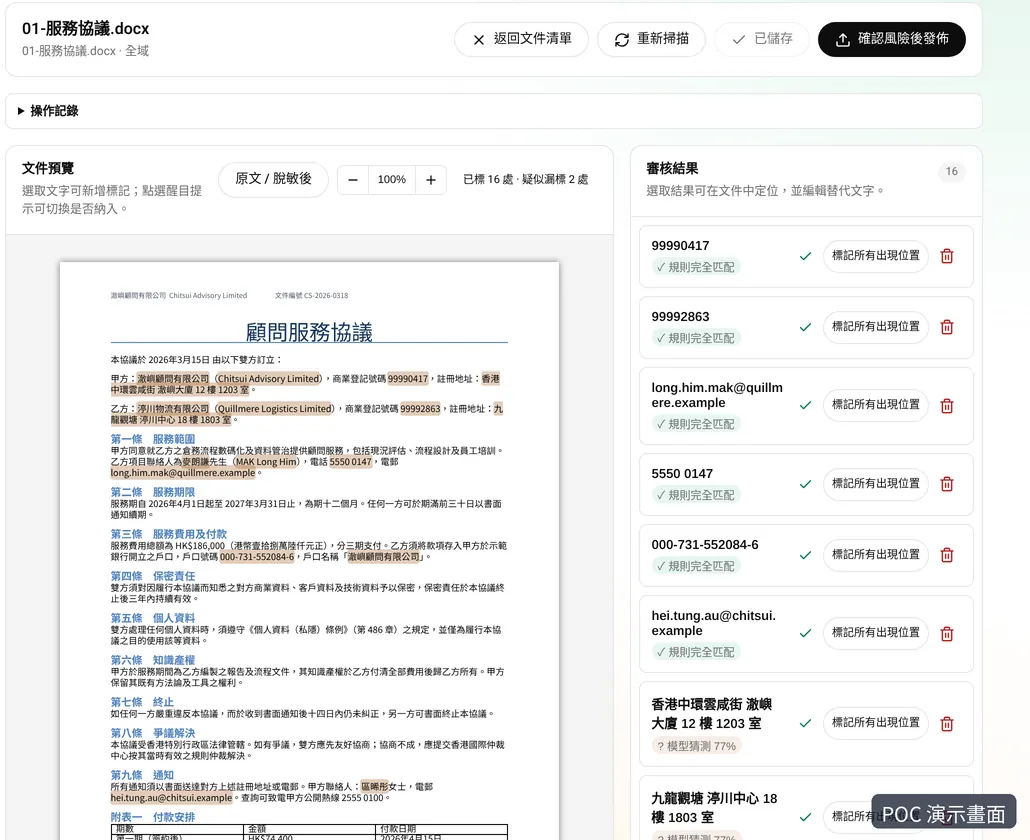Mark all occurrences of 香港中環雲咸街 address
This screenshot has height=840, width=1030.
876,722
